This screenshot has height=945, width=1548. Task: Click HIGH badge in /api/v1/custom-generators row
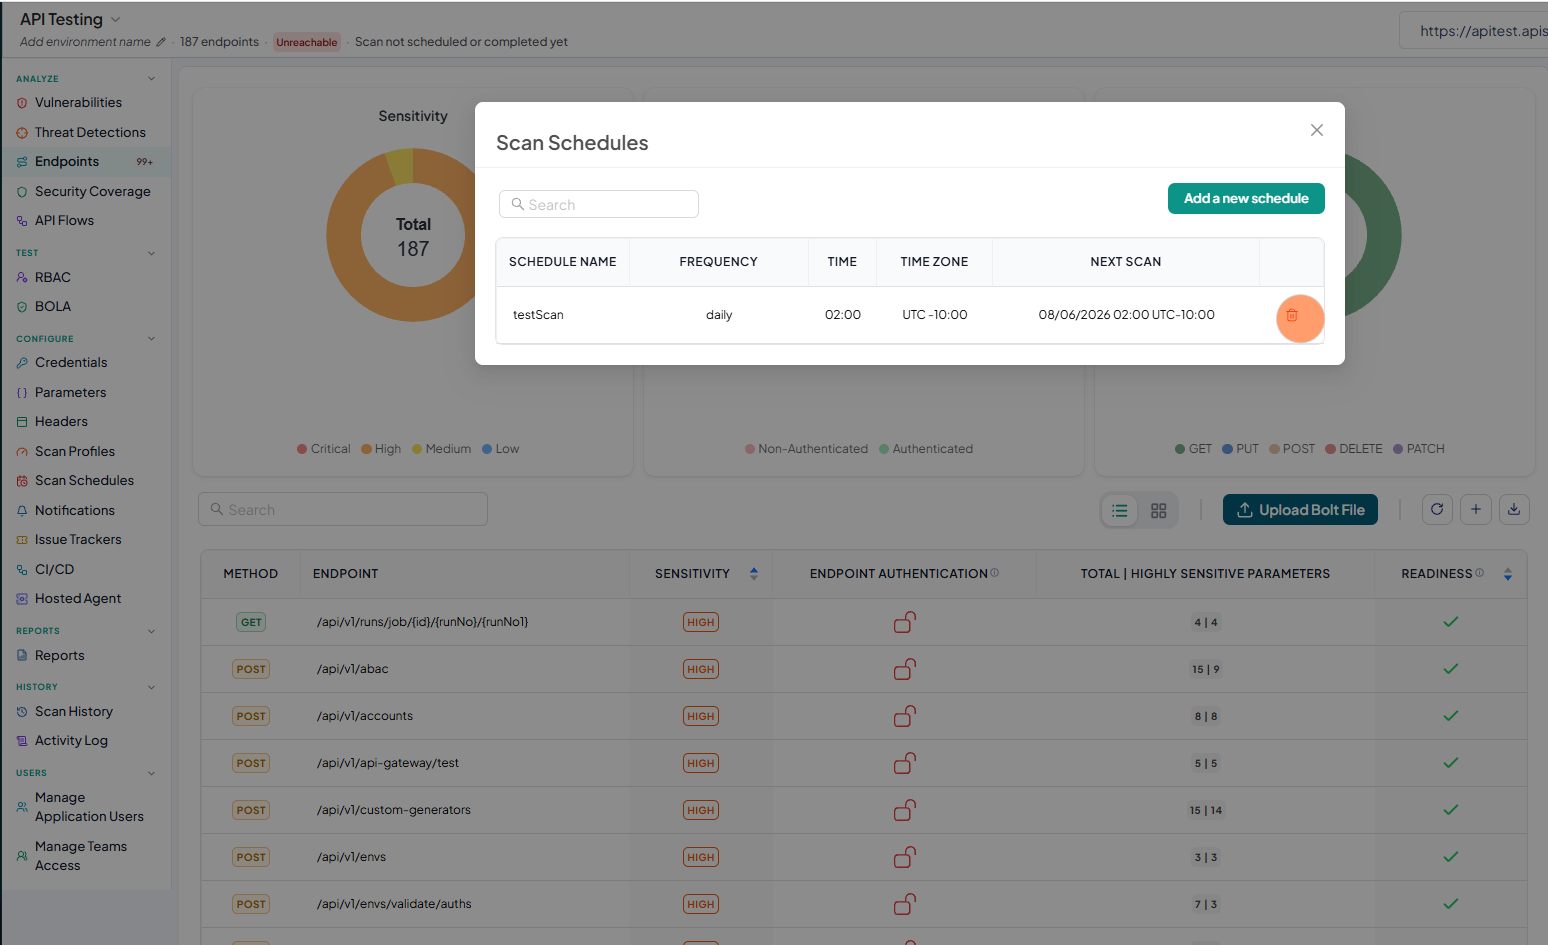click(x=701, y=810)
